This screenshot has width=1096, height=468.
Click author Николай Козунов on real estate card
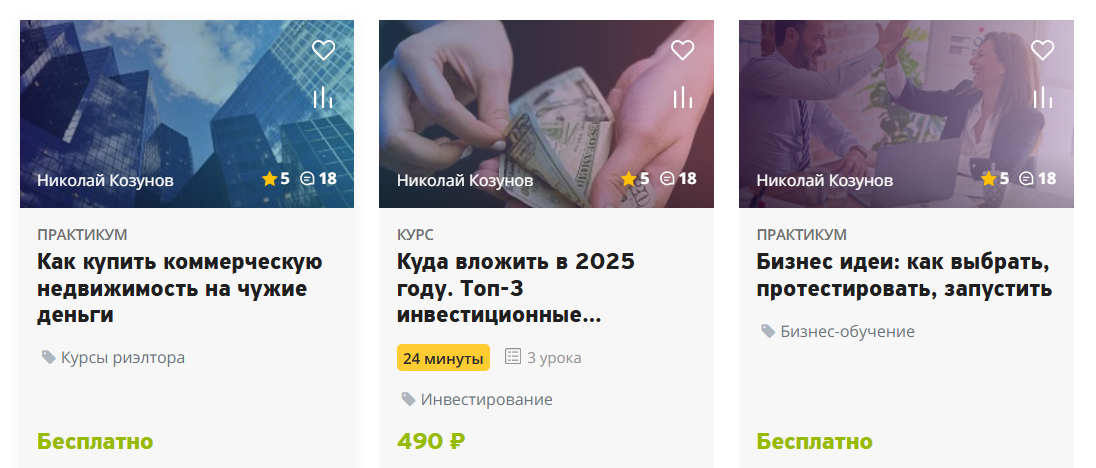click(105, 180)
